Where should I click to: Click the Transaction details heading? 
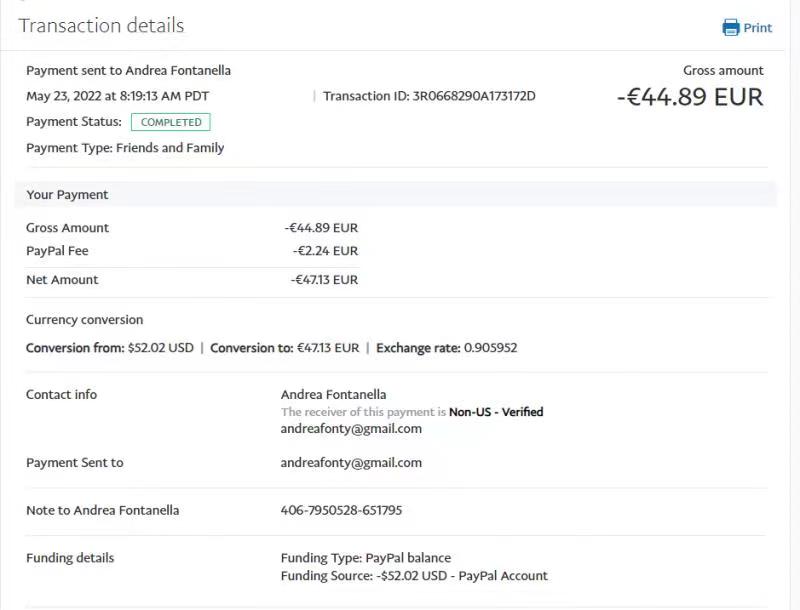(101, 26)
